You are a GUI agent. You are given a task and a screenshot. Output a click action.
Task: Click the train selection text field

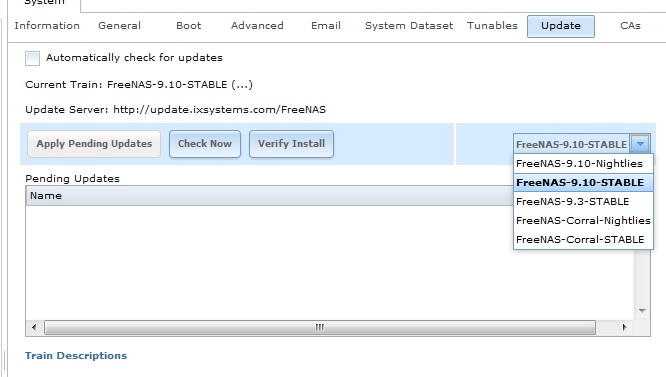572,144
